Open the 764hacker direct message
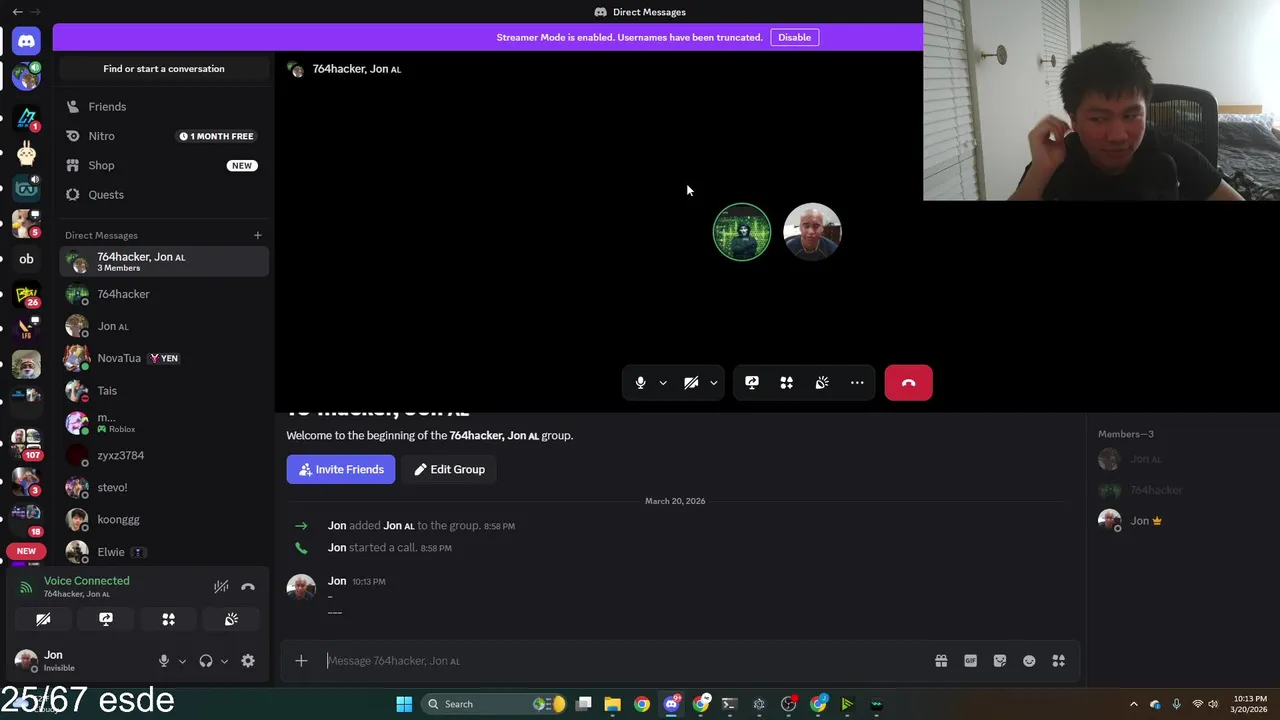The width and height of the screenshot is (1280, 720). pyautogui.click(x=164, y=294)
